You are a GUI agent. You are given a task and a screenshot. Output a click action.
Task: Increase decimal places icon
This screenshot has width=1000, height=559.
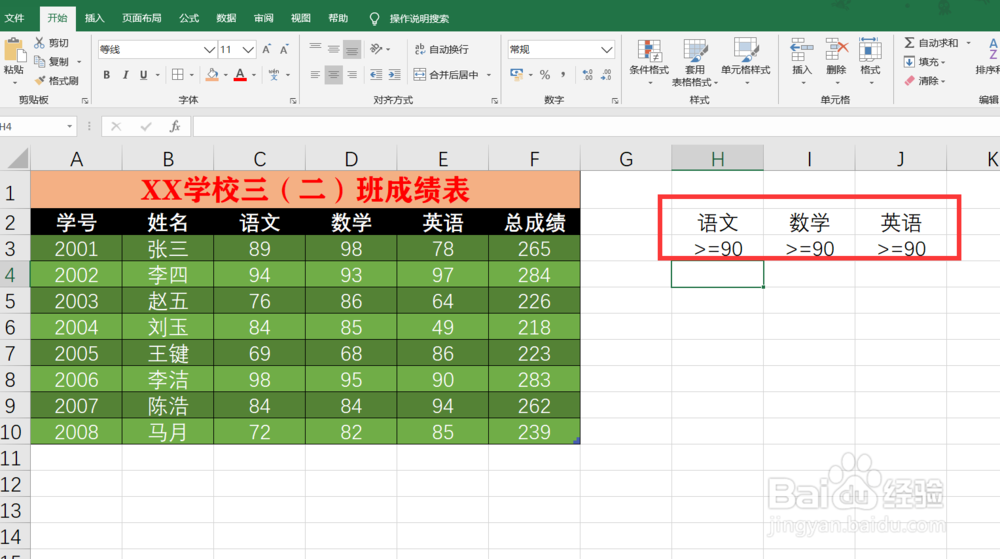click(587, 75)
